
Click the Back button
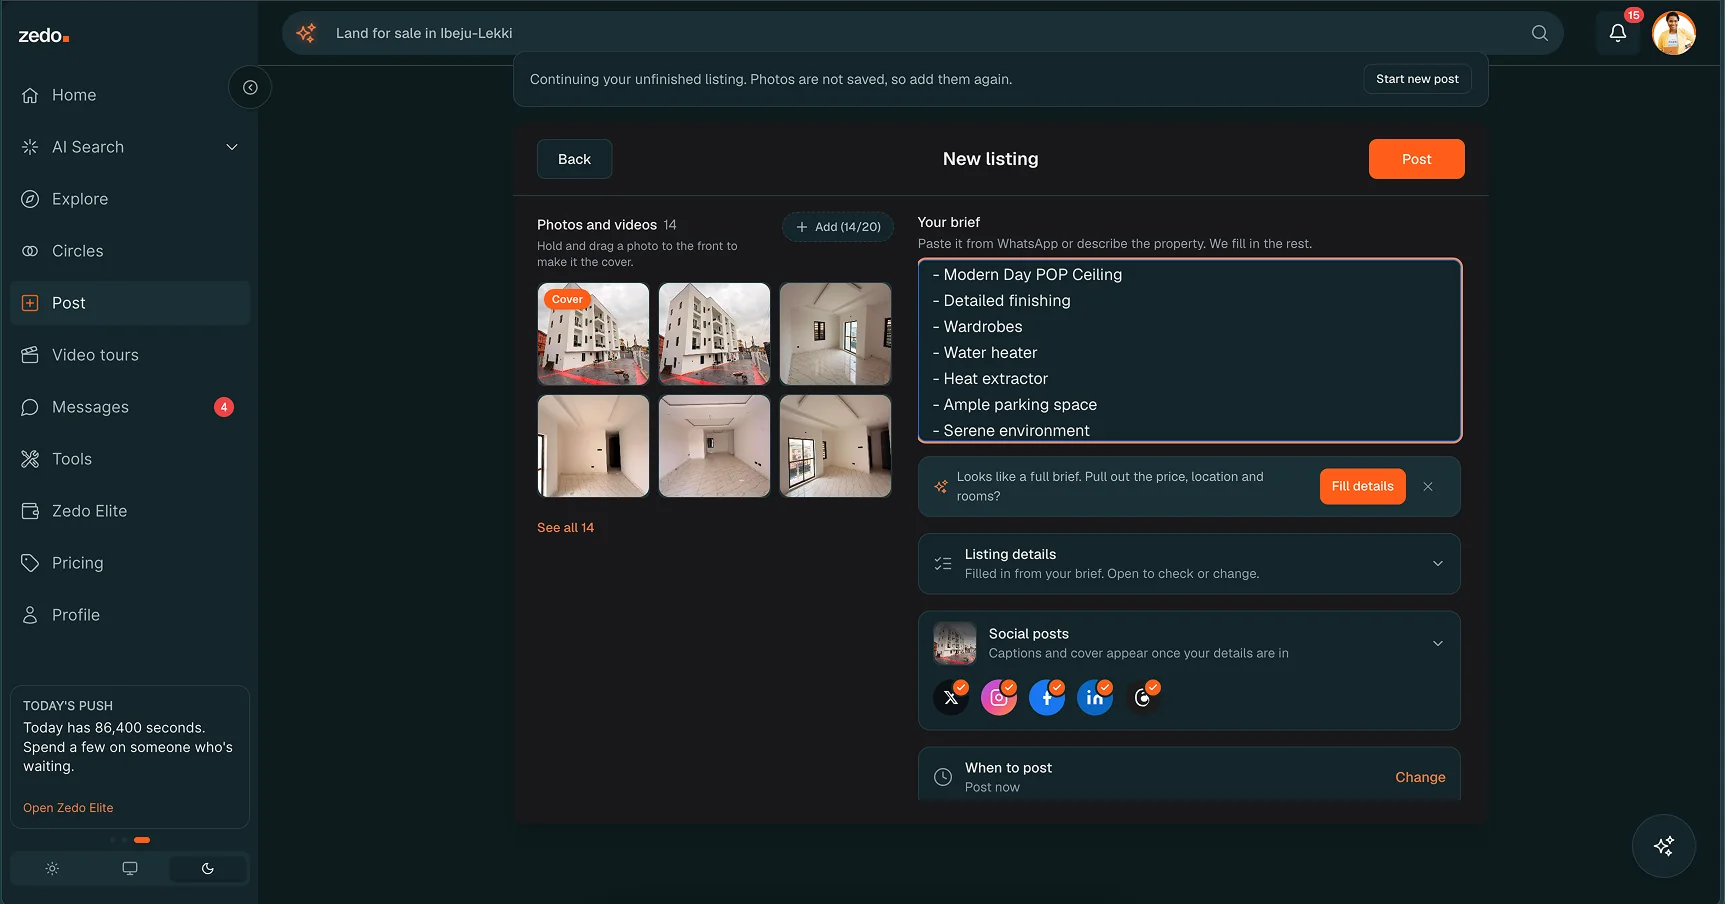pos(574,159)
